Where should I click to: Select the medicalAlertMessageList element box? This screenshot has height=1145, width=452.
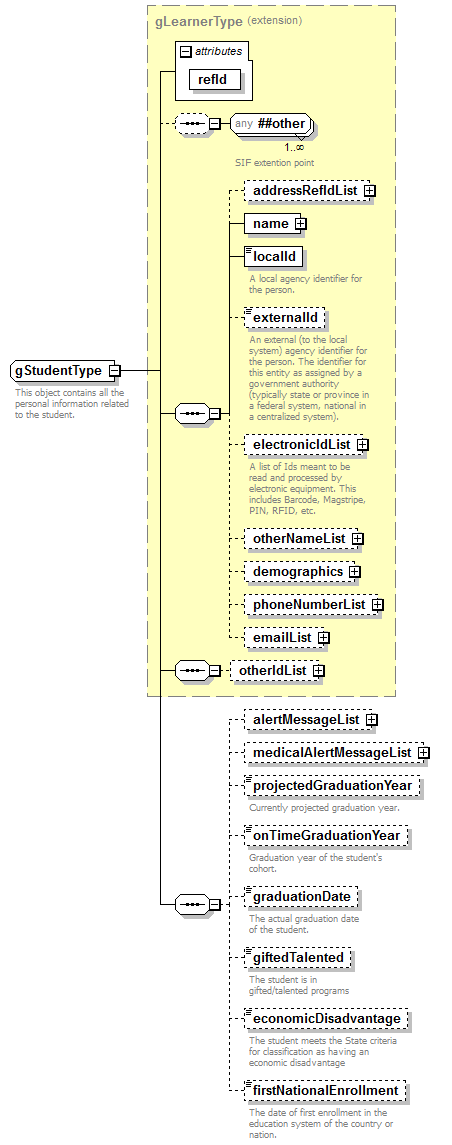click(332, 753)
